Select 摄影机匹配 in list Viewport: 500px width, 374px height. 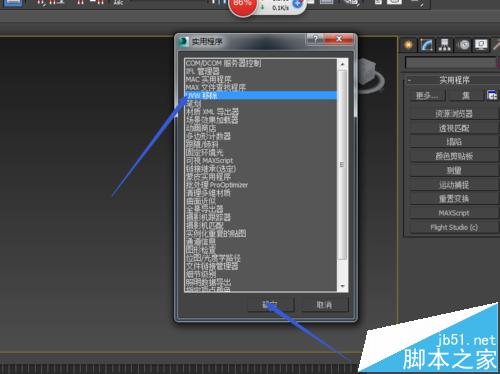(261, 225)
